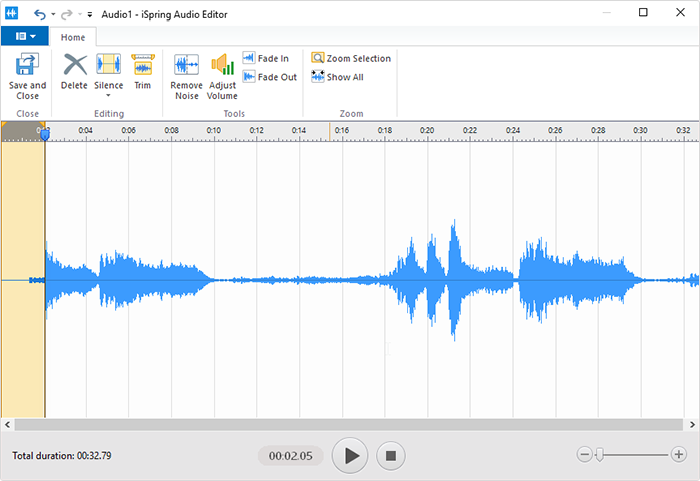Image resolution: width=700 pixels, height=481 pixels.
Task: Click the iSpring Audio Editor app icon
Action: pyautogui.click(x=12, y=13)
